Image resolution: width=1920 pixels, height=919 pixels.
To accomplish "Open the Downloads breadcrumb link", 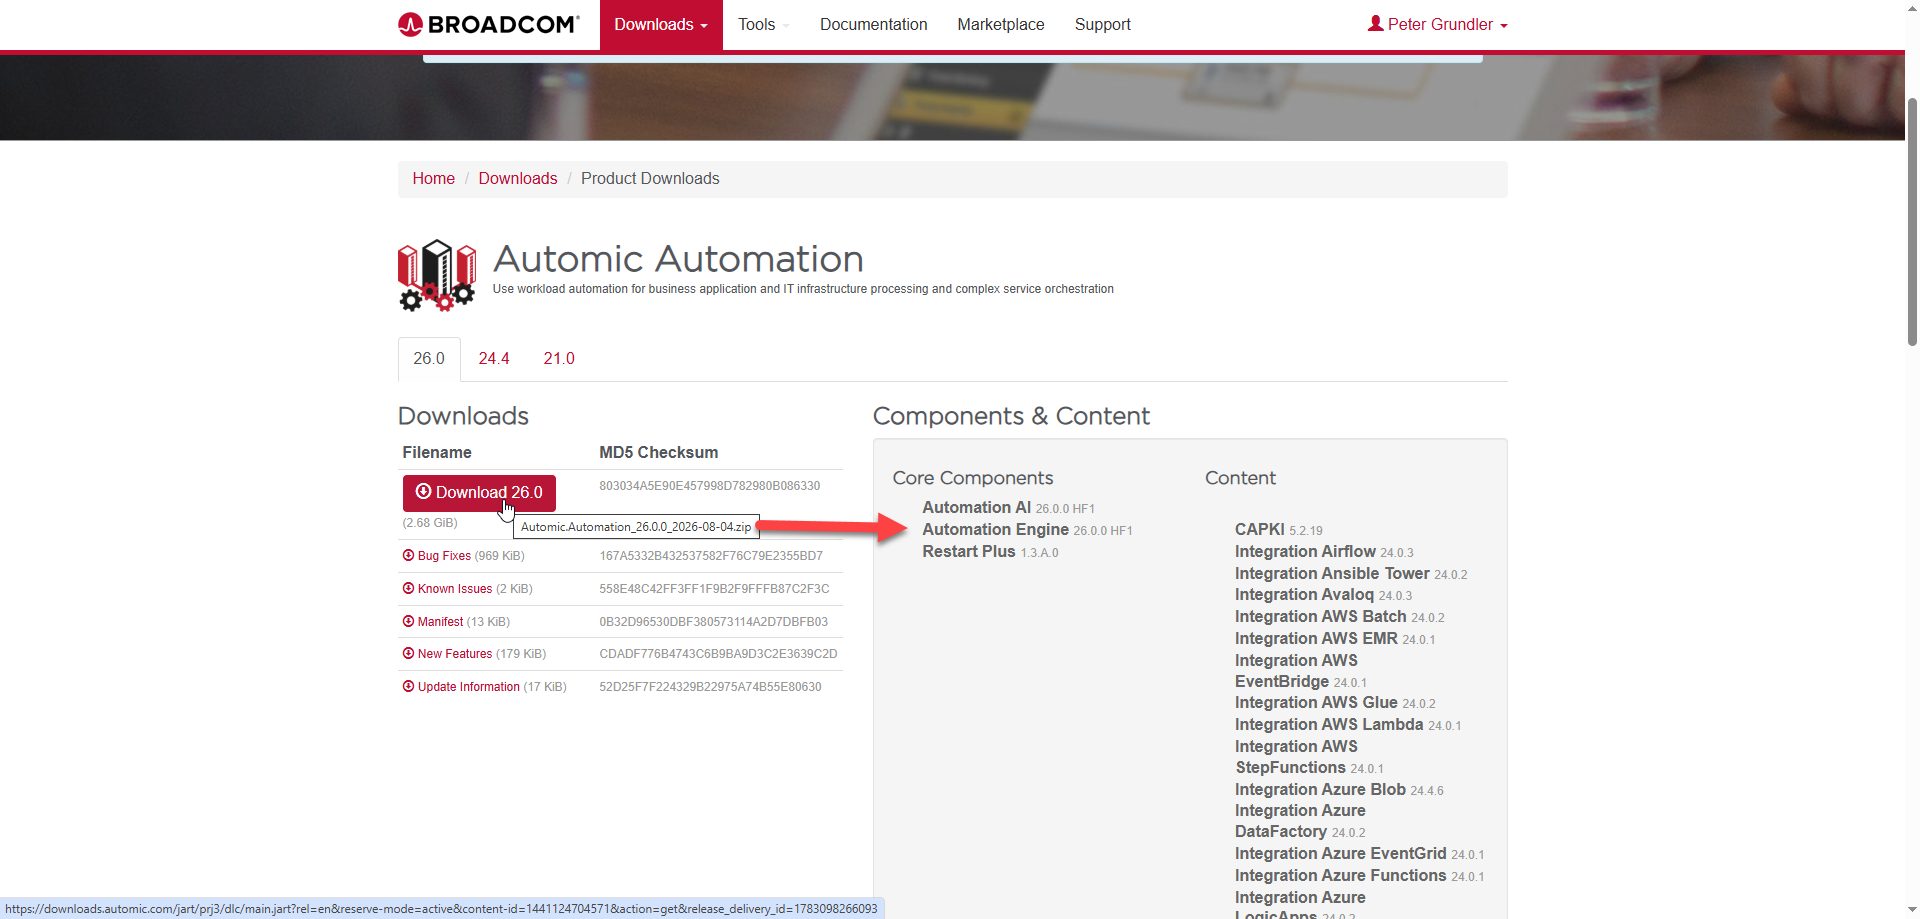I will (x=518, y=178).
